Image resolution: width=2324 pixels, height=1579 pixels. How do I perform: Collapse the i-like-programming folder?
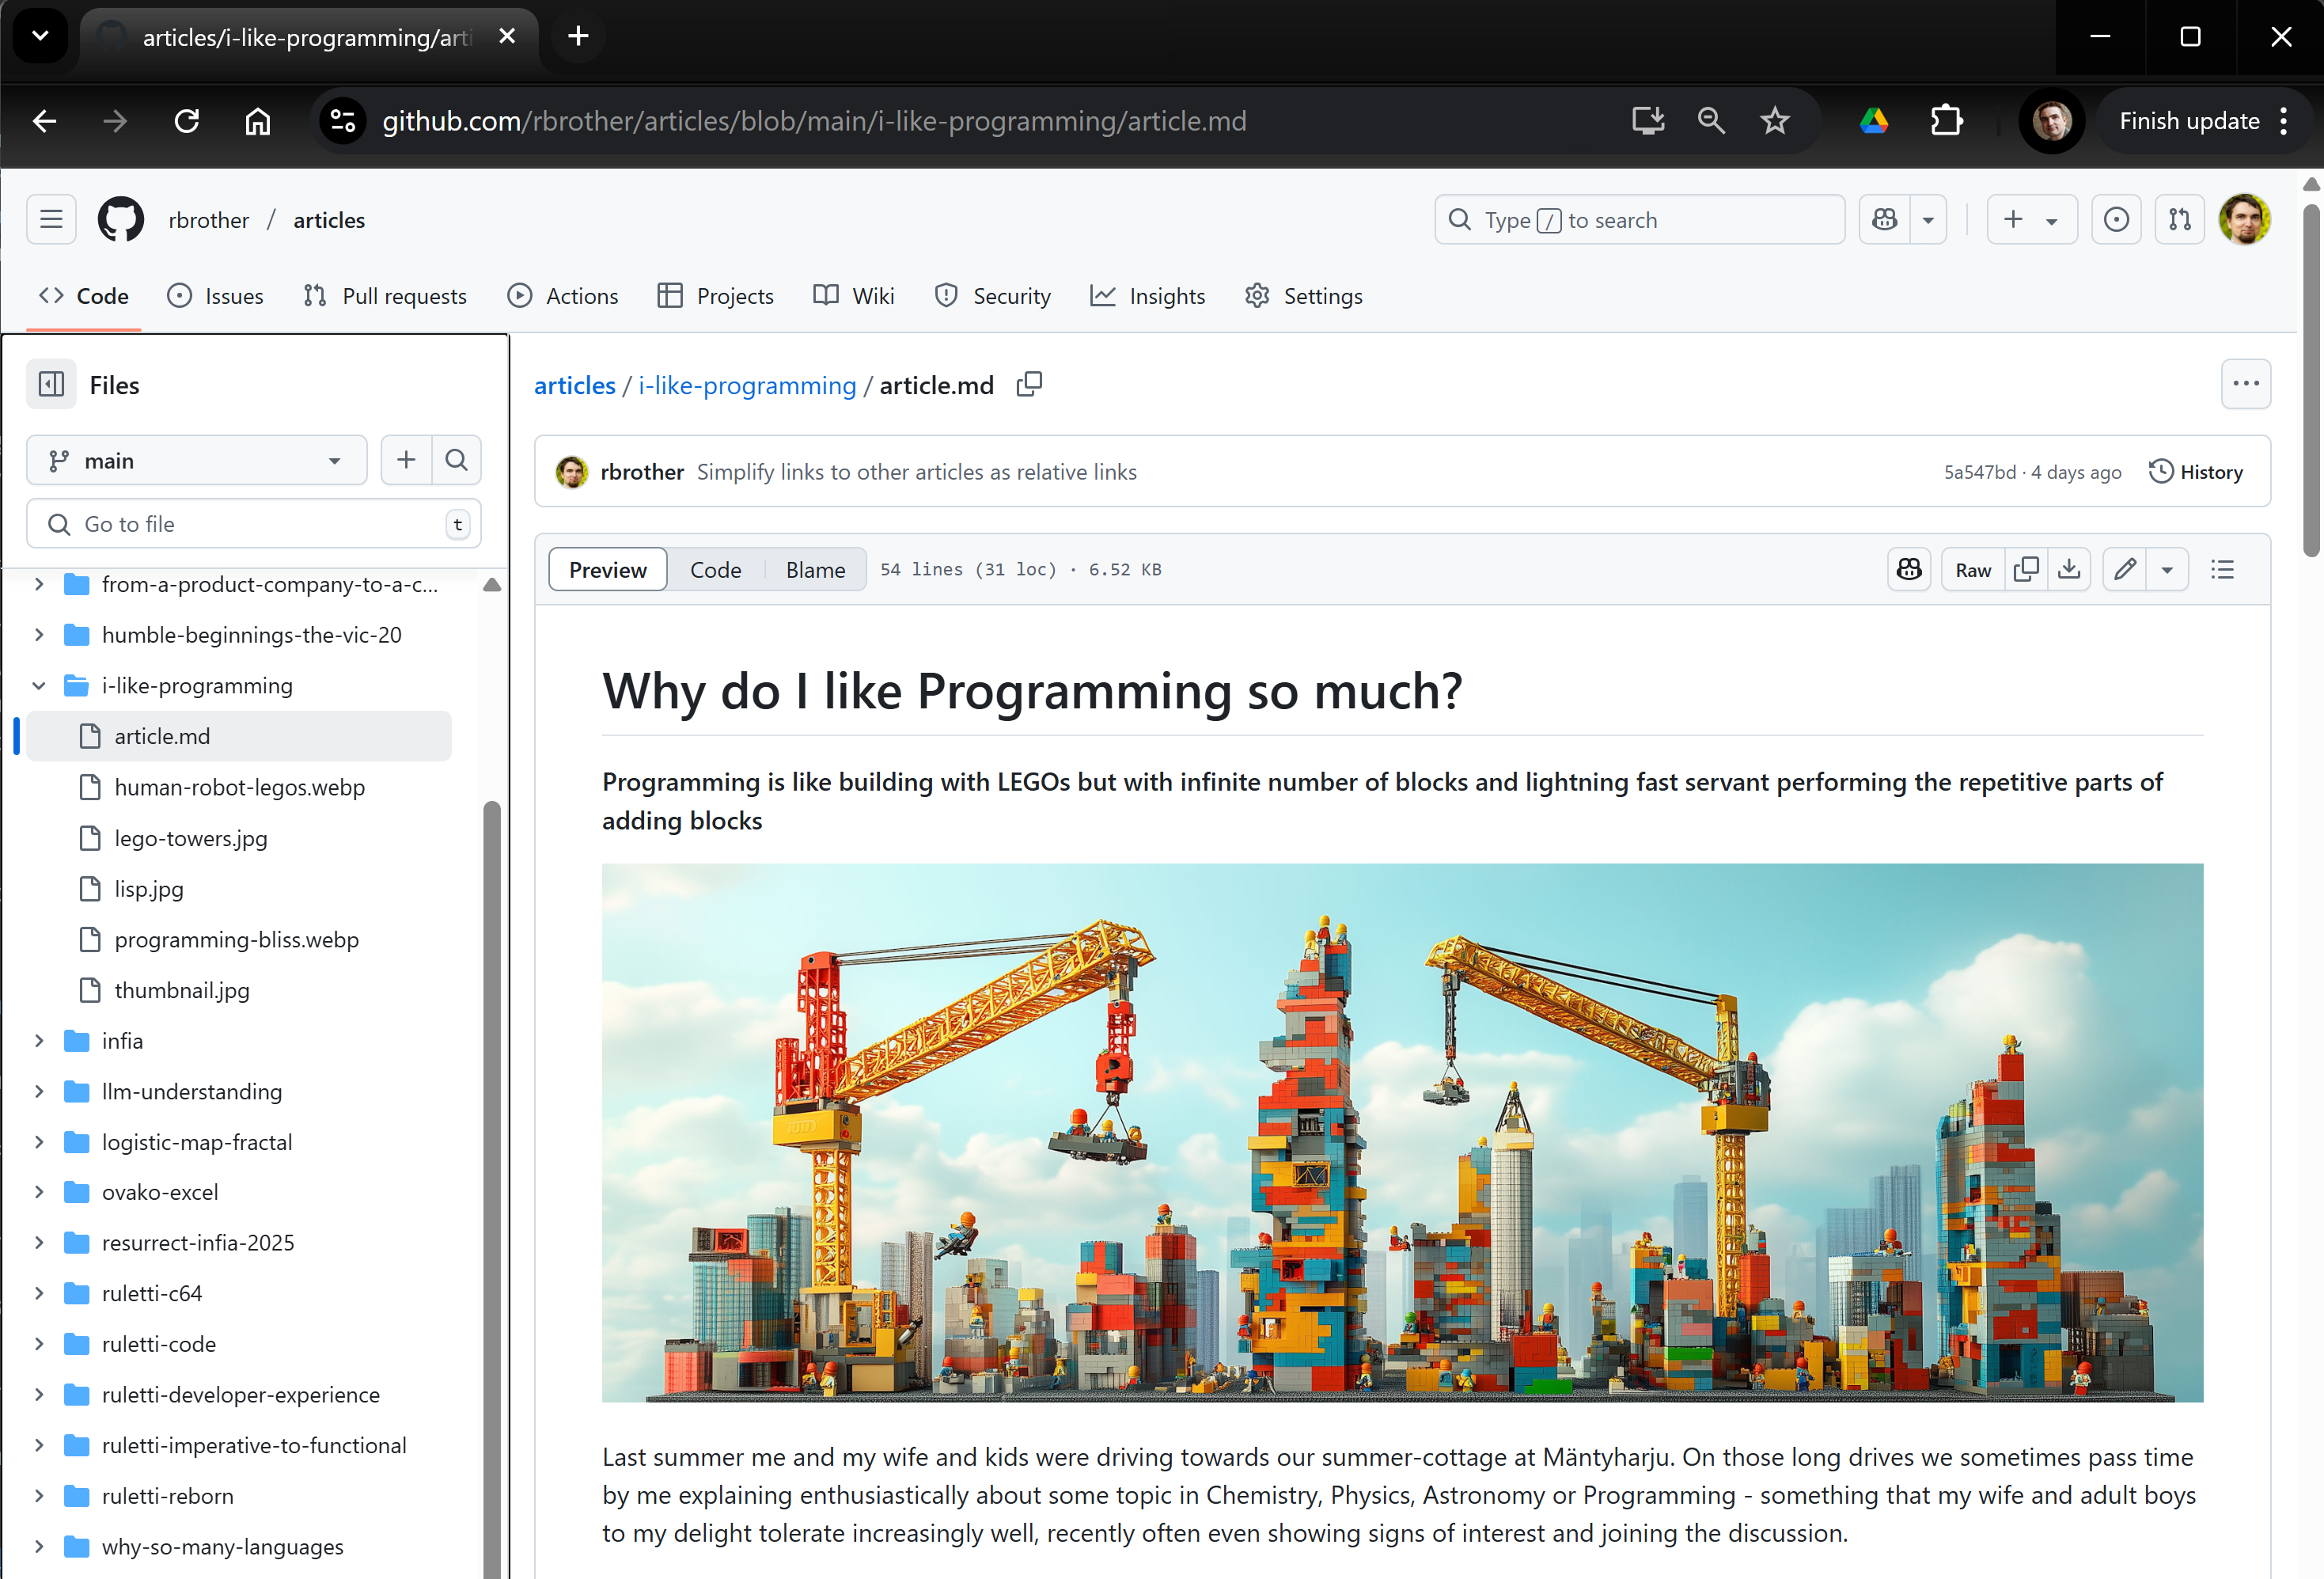pyautogui.click(x=39, y=685)
